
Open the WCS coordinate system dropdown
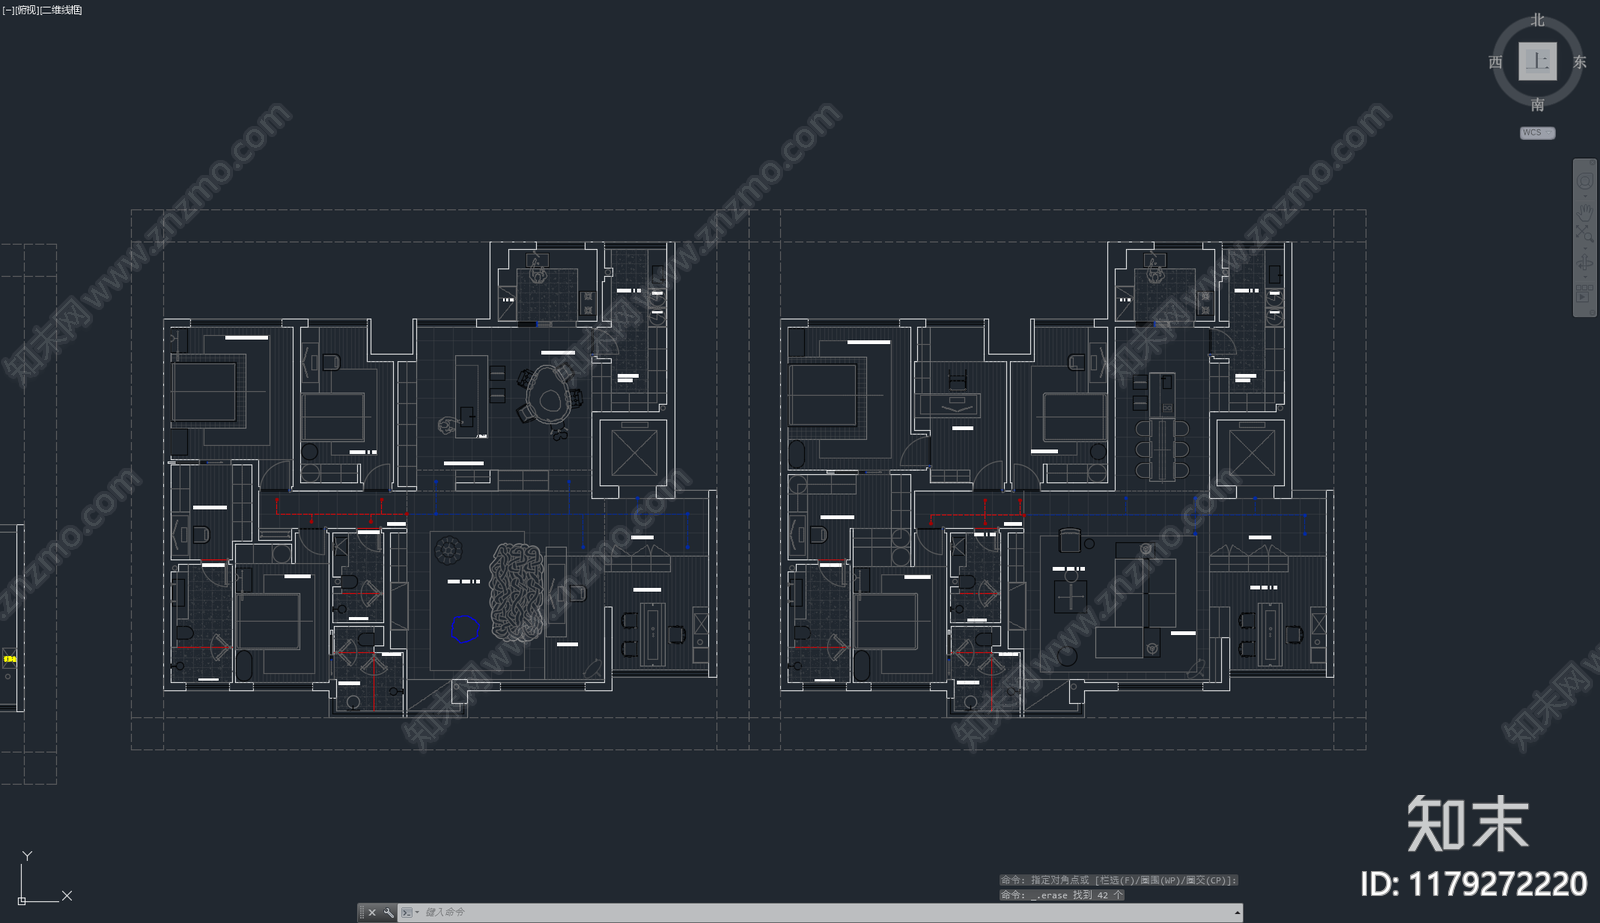[1538, 133]
